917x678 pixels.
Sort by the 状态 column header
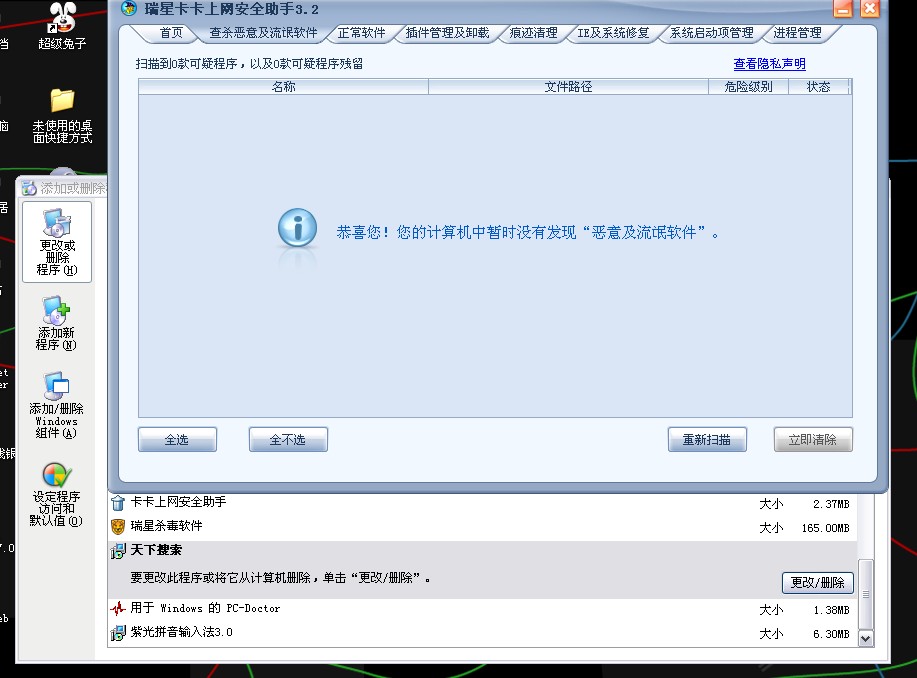819,87
